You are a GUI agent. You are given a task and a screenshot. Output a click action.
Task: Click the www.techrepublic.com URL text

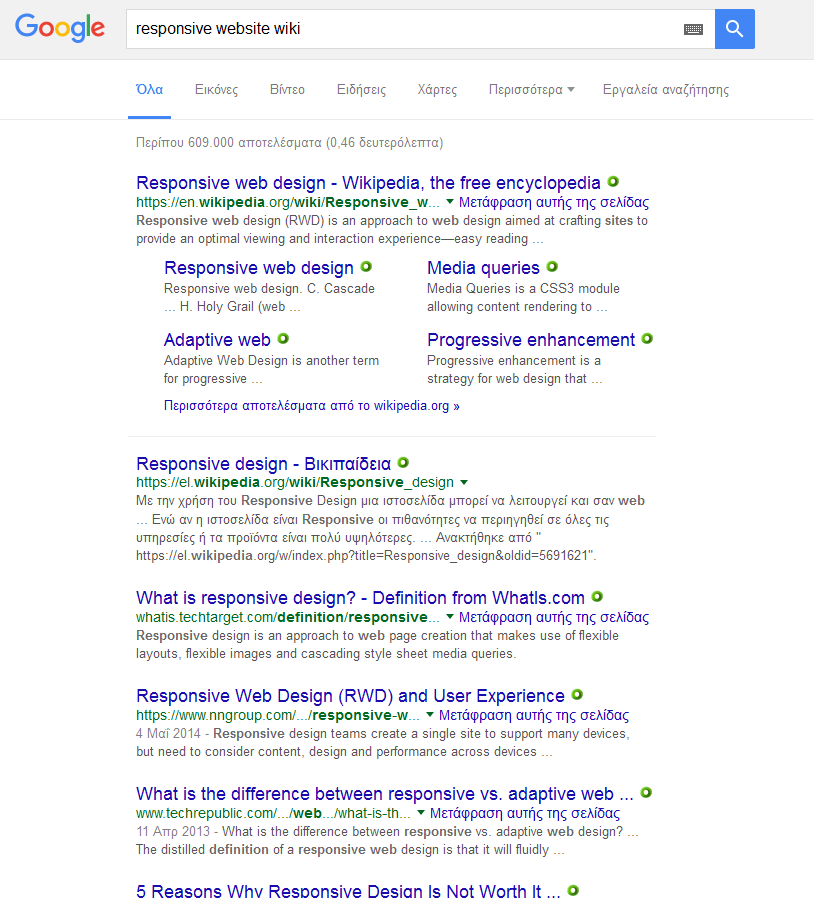273,813
